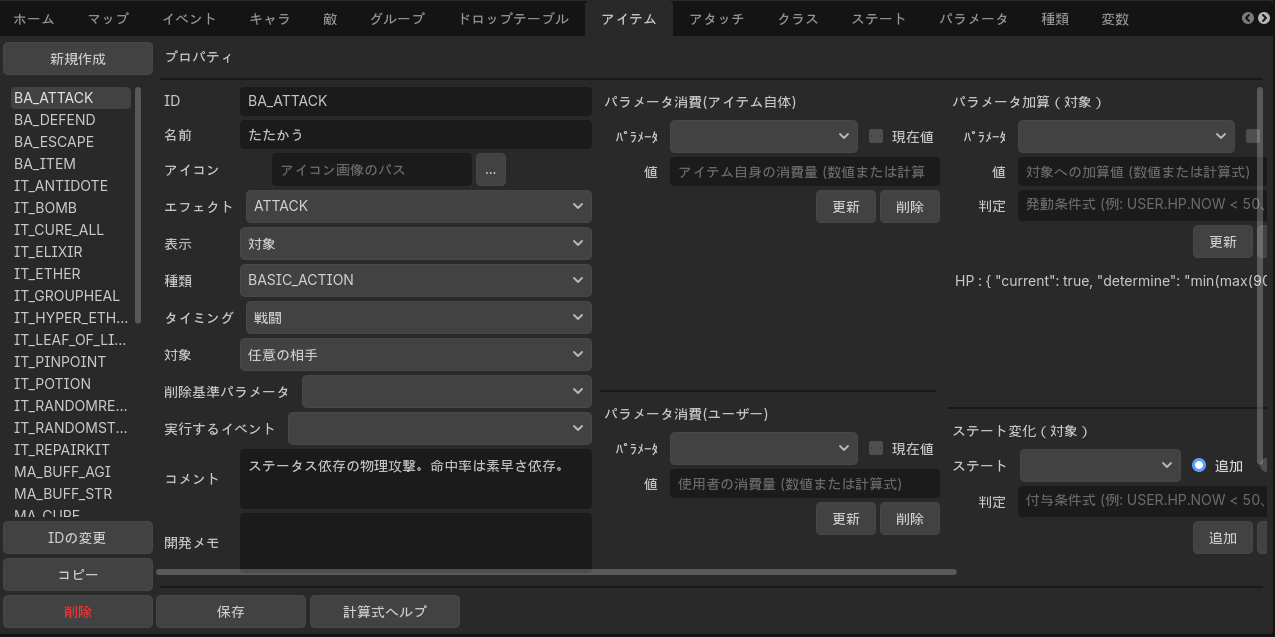
Task: Open the 実行するイベント dropdown
Action: 440,428
